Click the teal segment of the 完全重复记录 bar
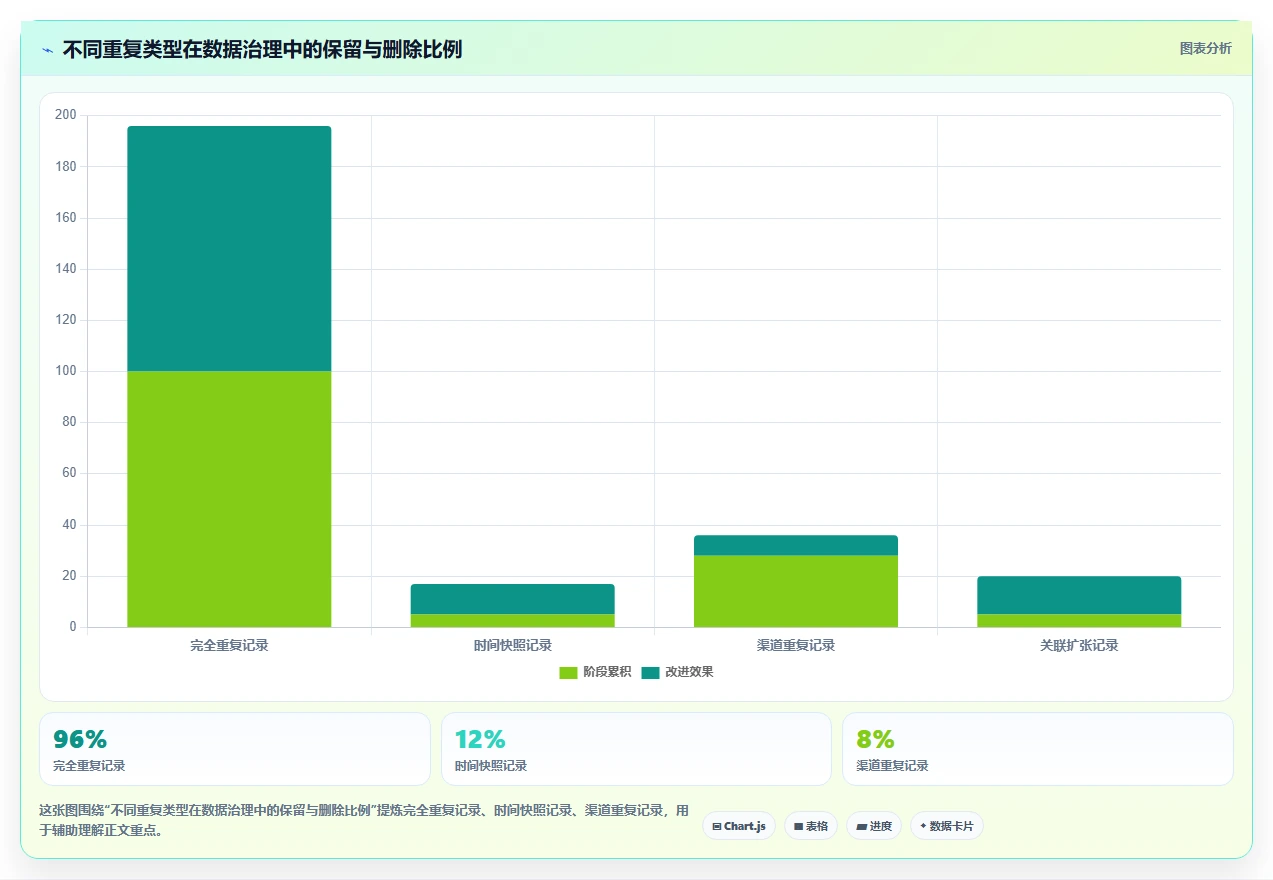The height and width of the screenshot is (880, 1273). pos(229,248)
